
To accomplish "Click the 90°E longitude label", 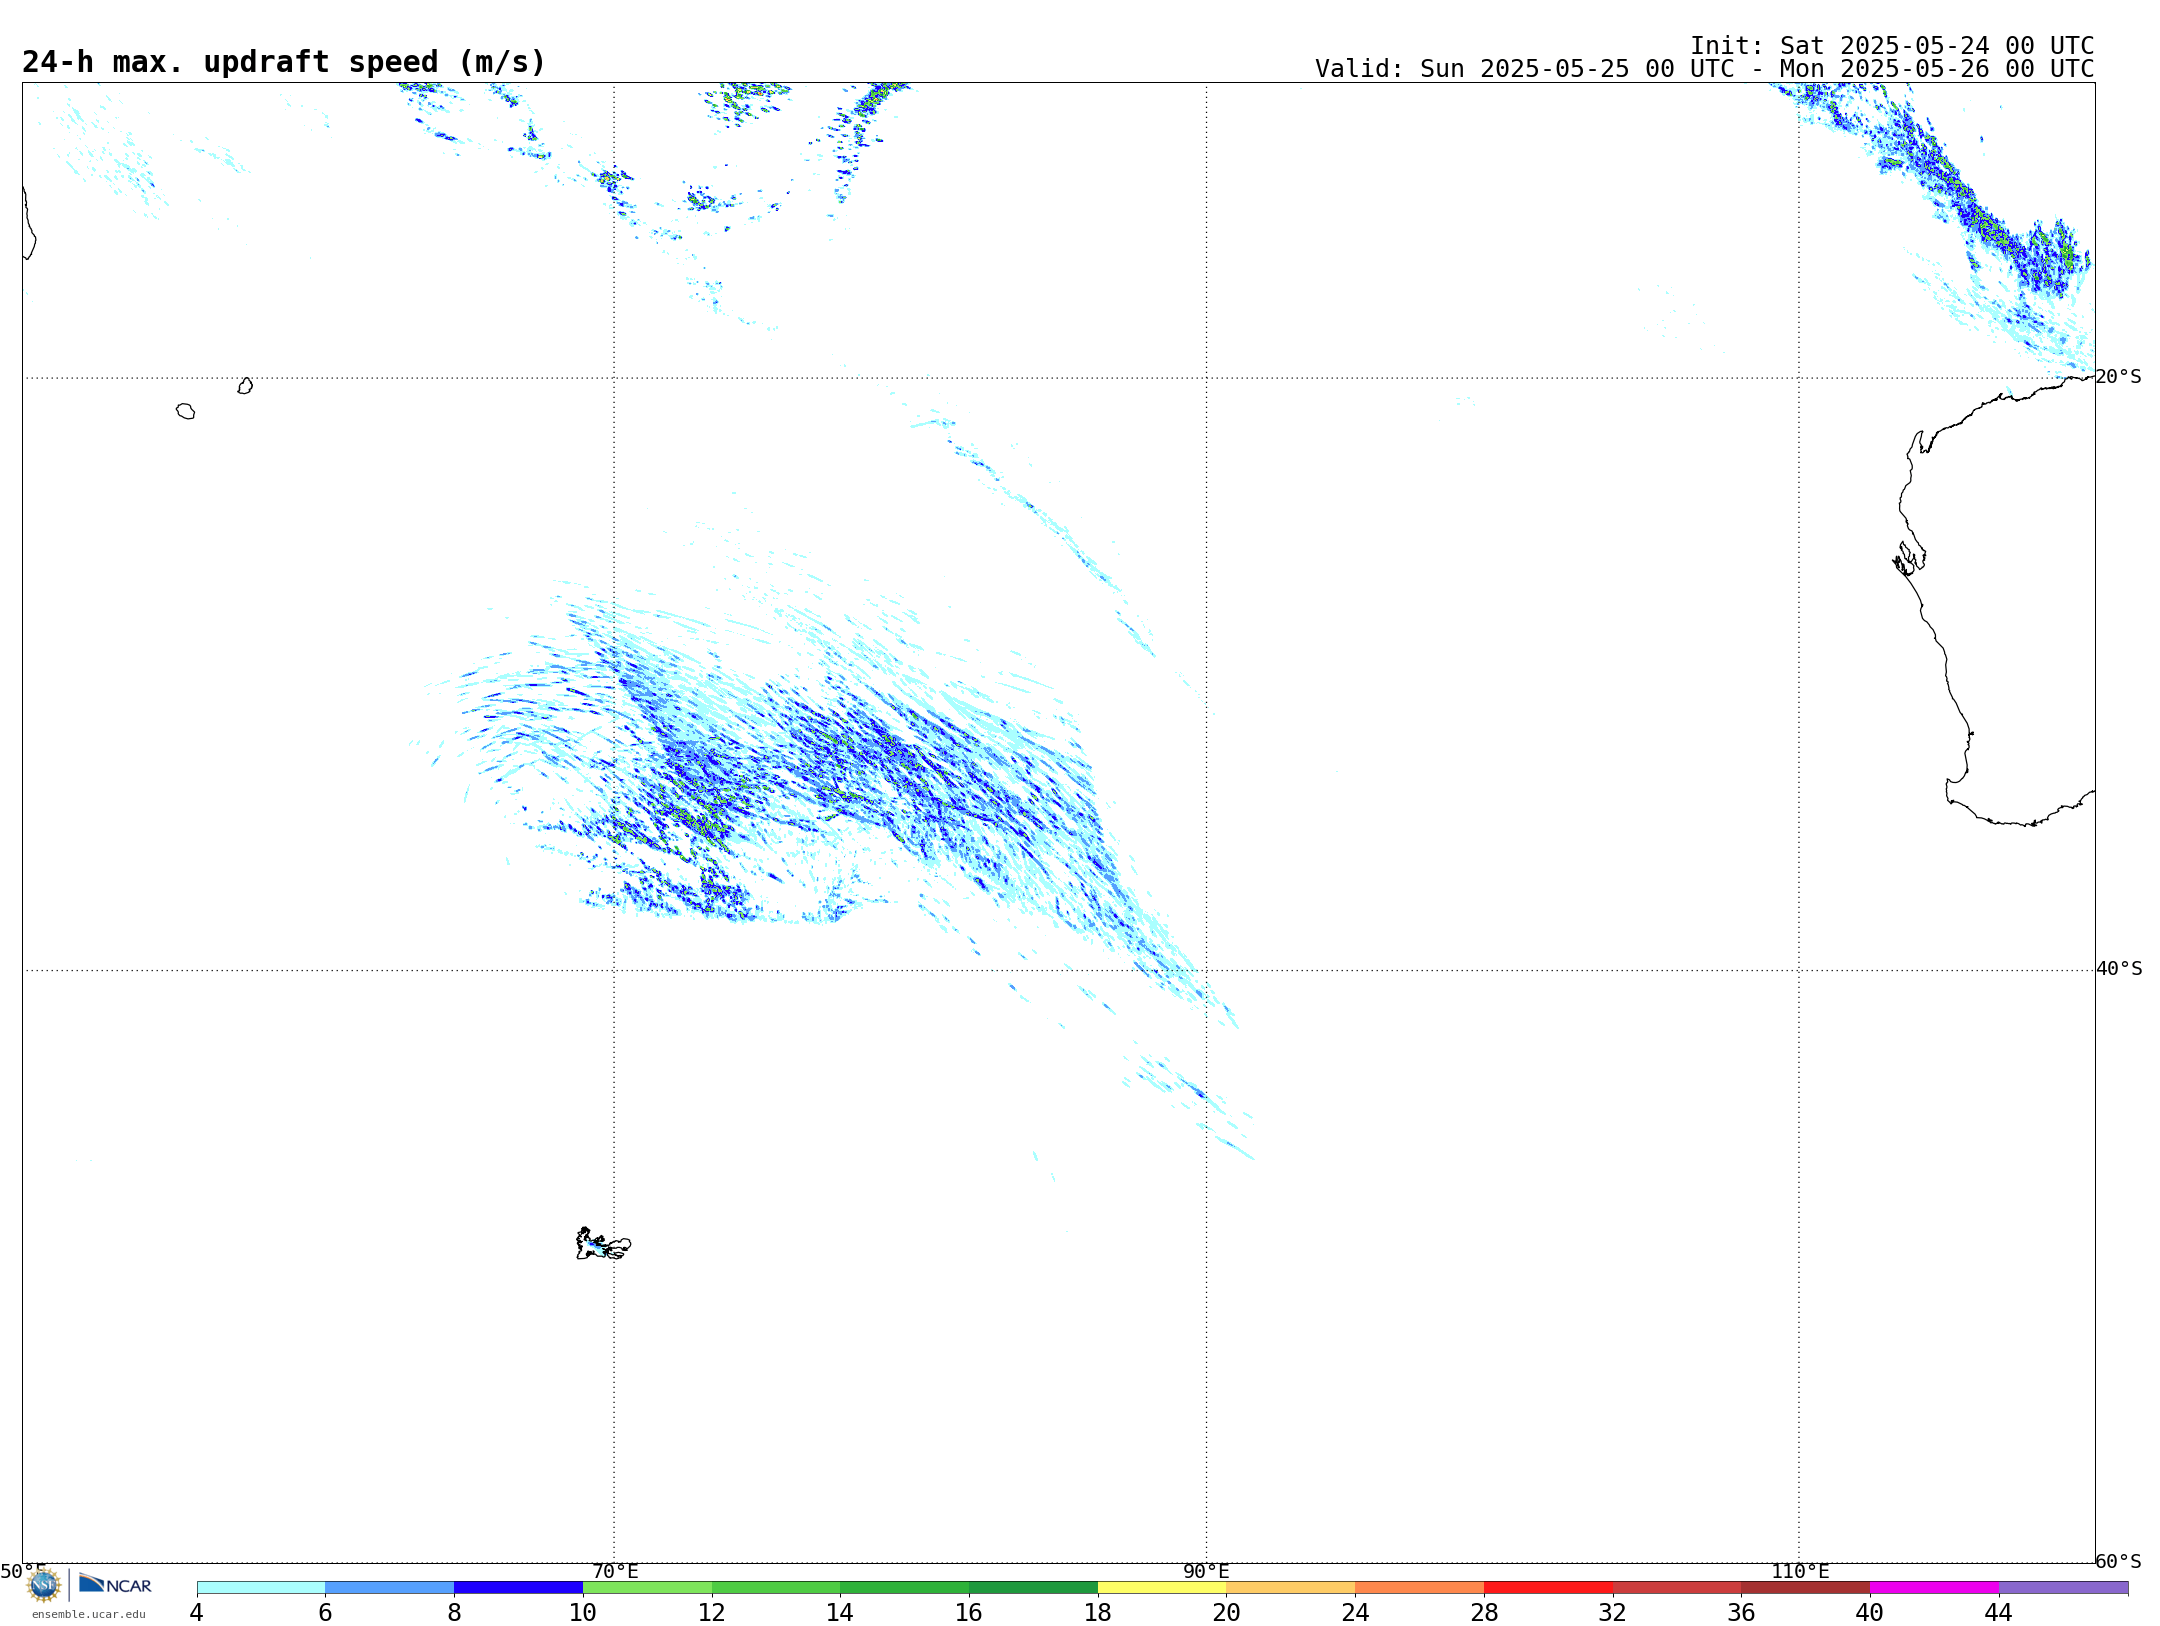I will tap(1206, 1572).
